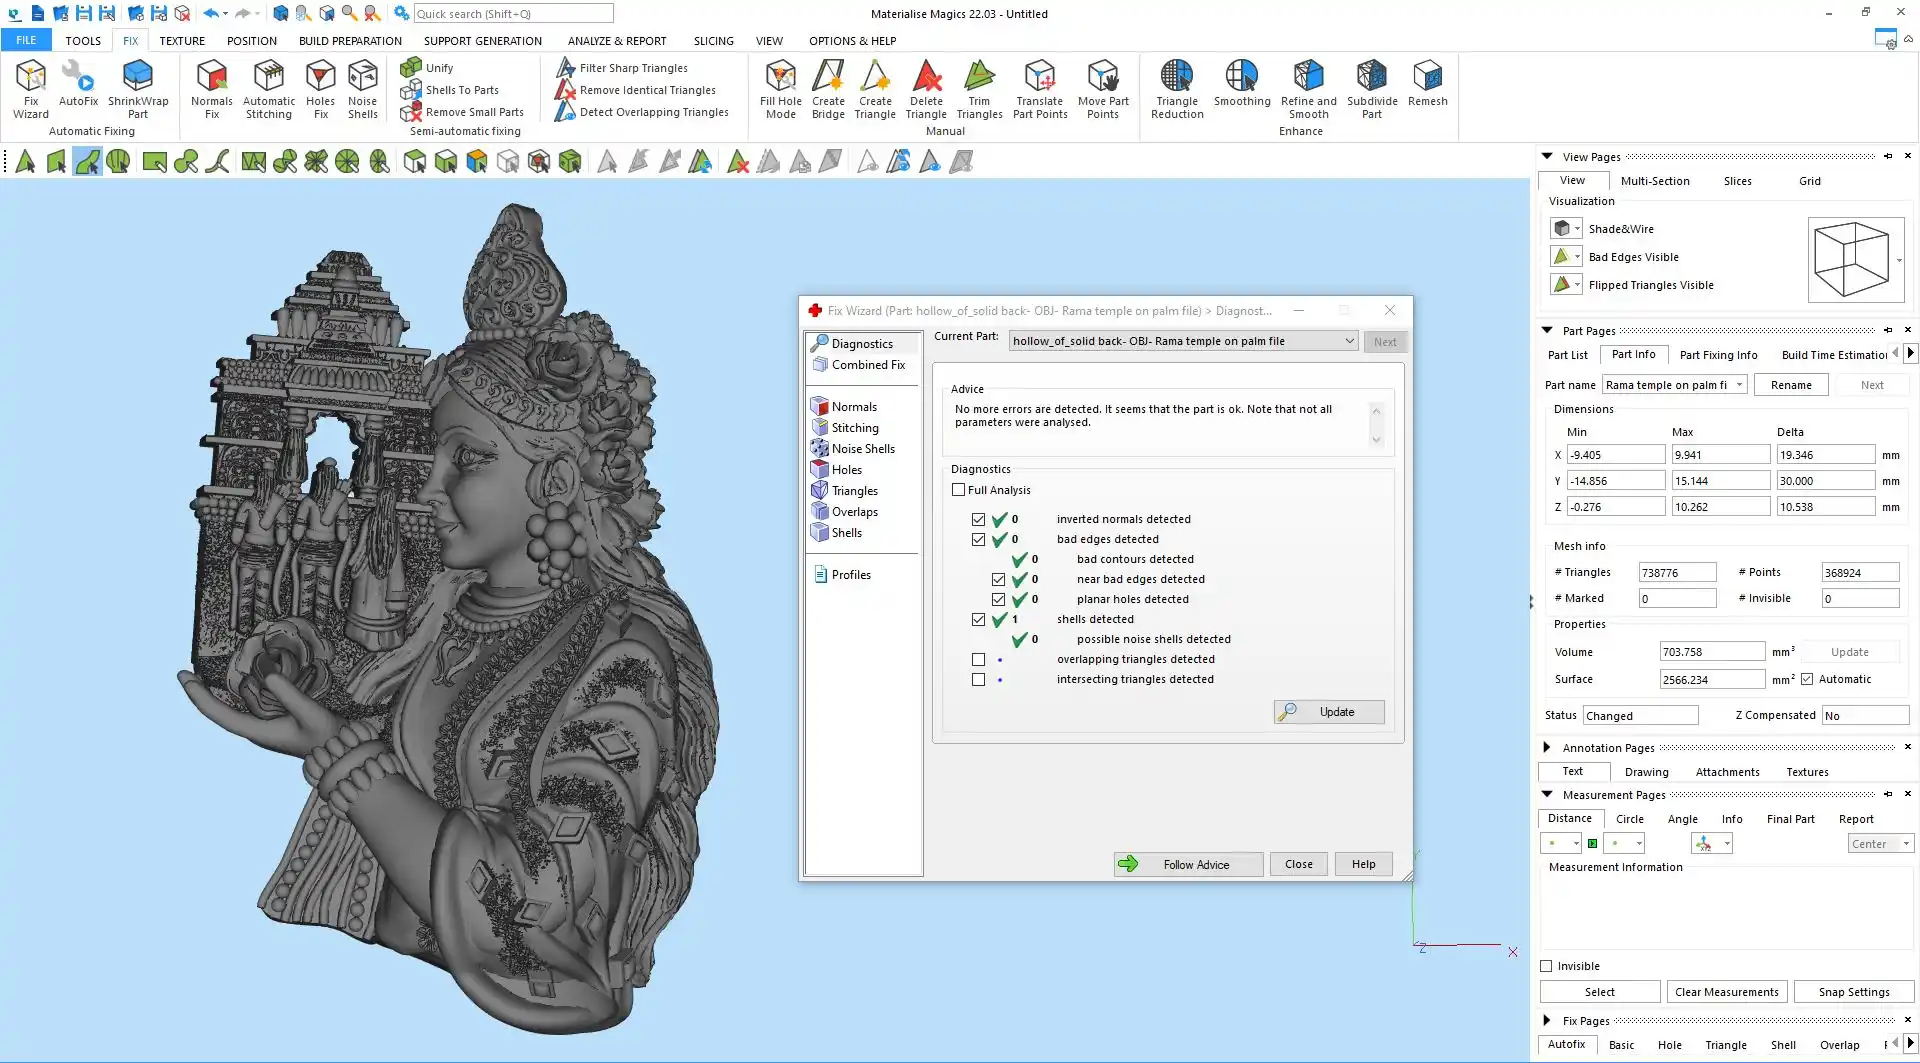Click the Remesh icon
Image resolution: width=1920 pixels, height=1063 pixels.
coord(1427,84)
